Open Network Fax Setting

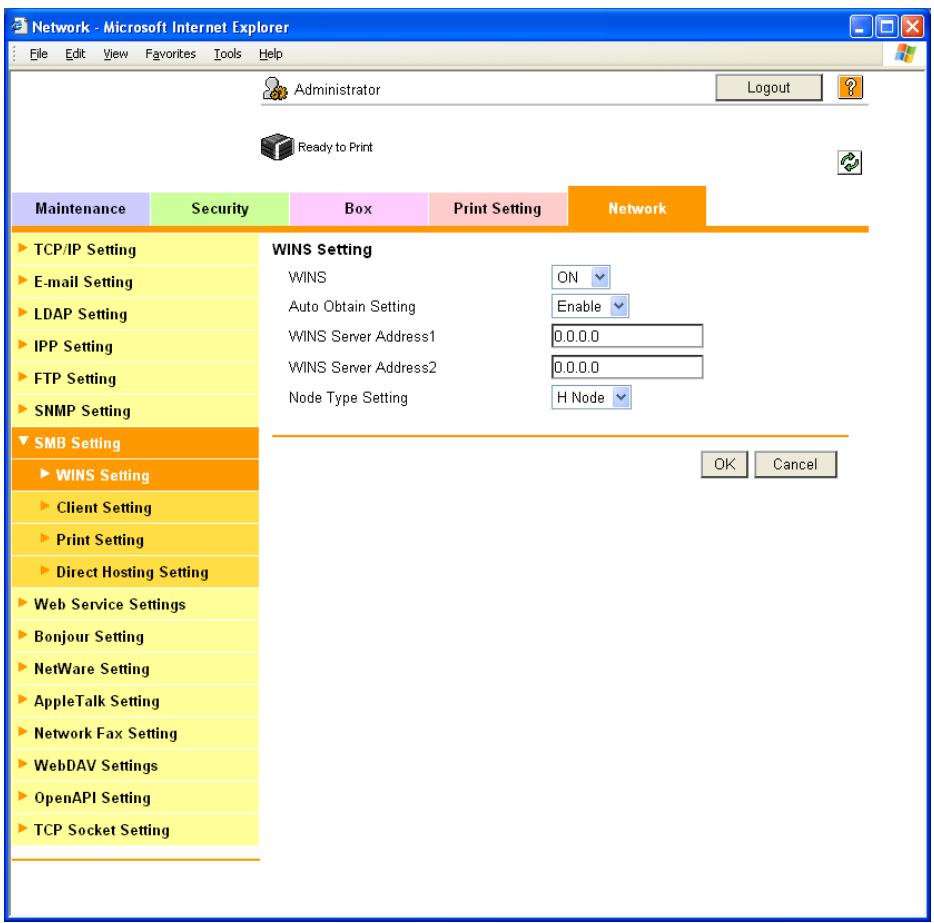(x=135, y=732)
